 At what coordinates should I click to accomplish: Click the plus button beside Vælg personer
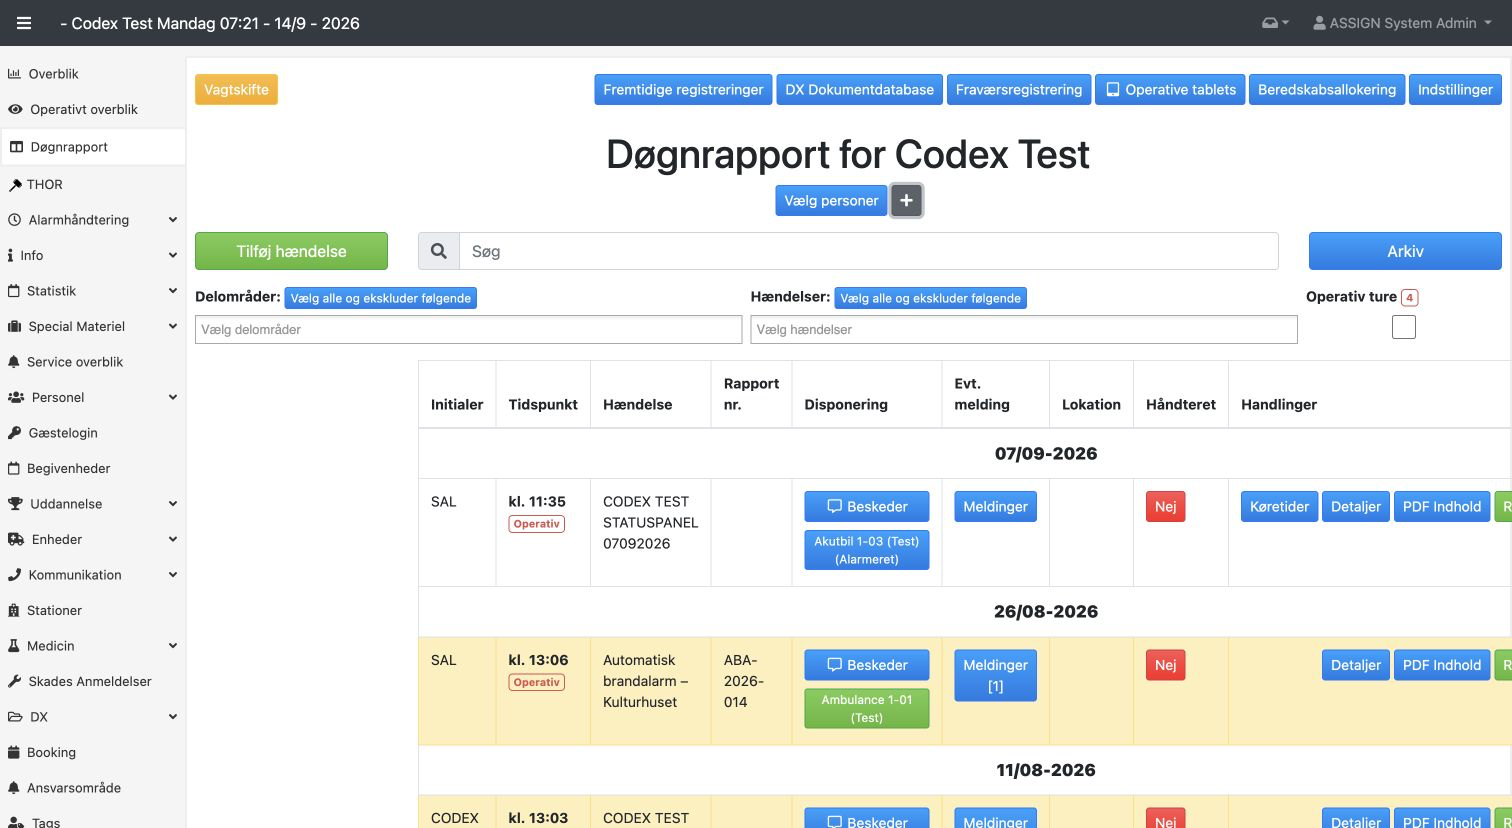click(x=906, y=201)
